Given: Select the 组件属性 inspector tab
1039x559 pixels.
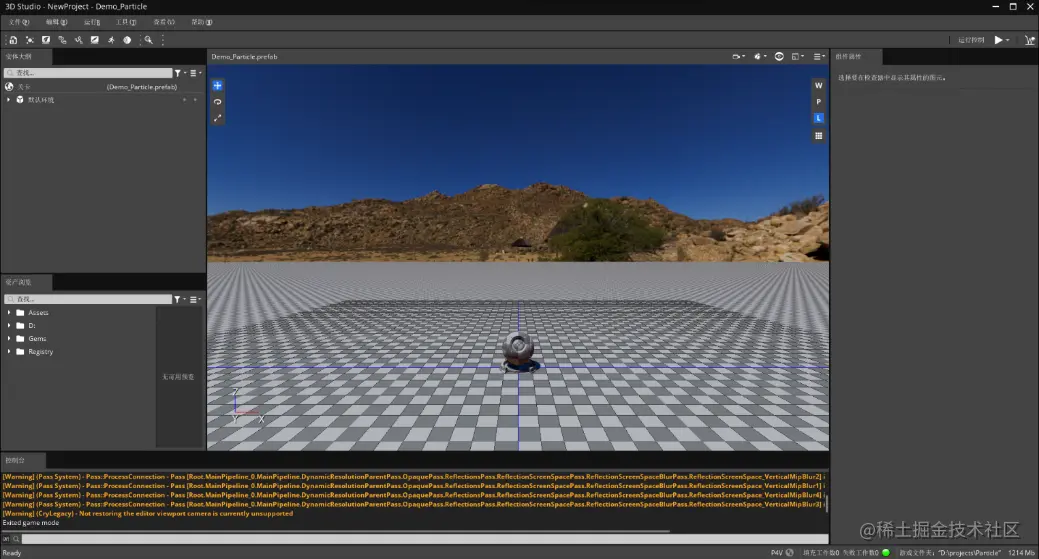Looking at the screenshot, I should pos(856,56).
